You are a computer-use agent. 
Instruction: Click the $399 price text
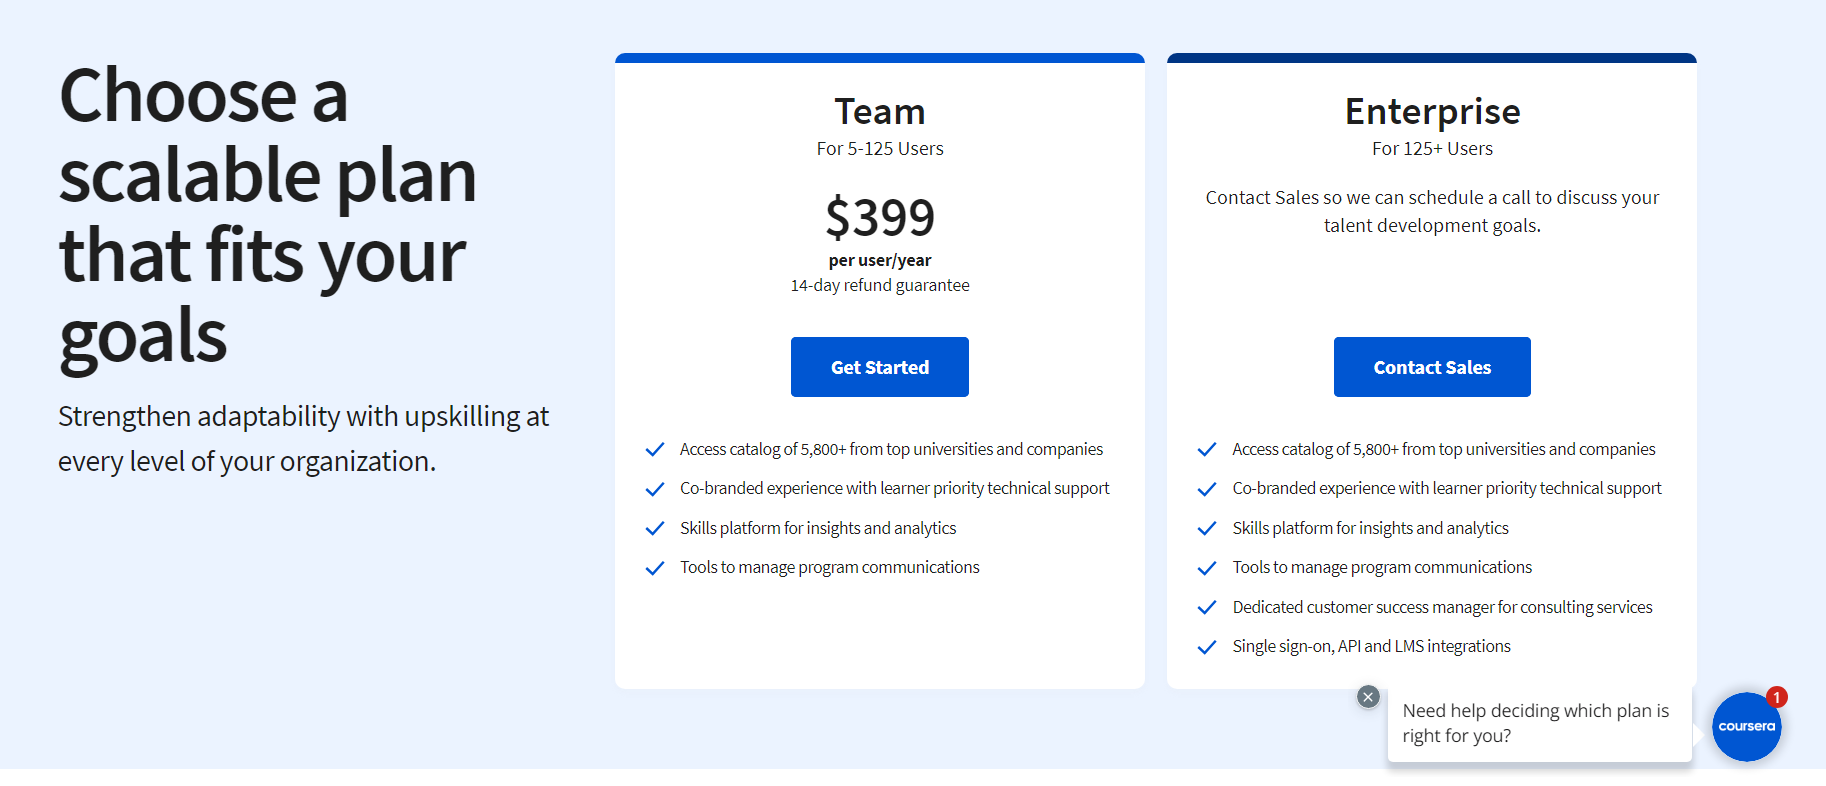(x=879, y=217)
